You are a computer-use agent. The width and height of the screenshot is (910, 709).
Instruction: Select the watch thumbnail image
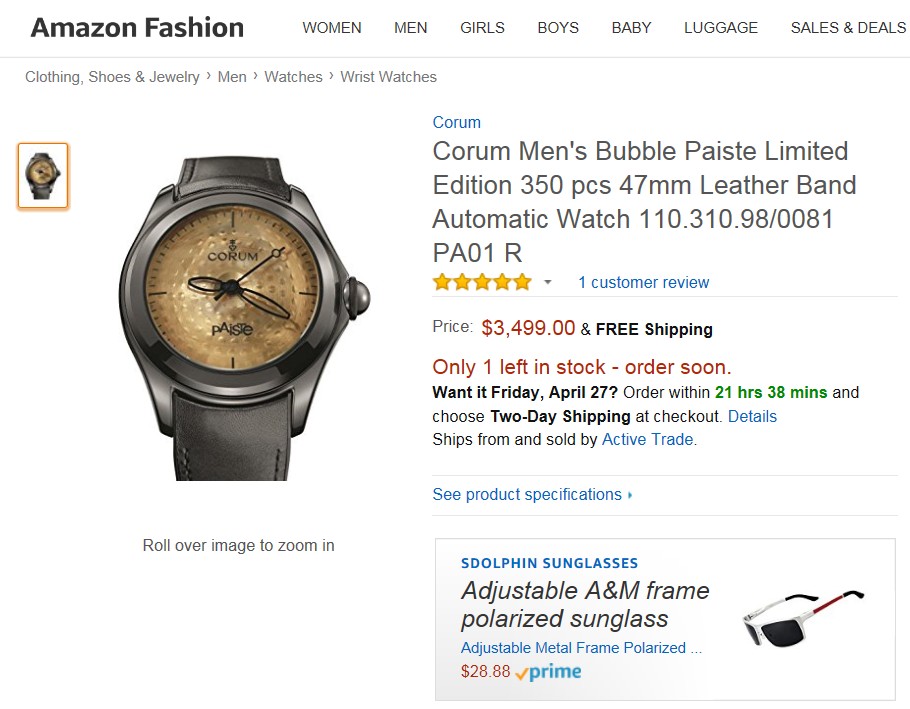pos(43,176)
